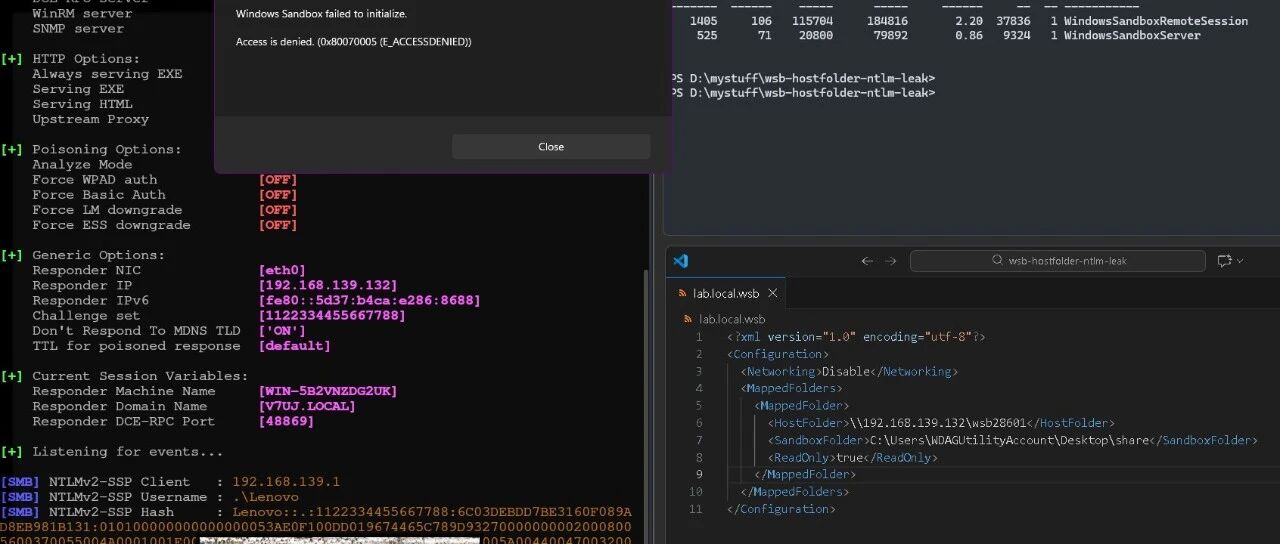Click the ReadOnly true line
The image size is (1280, 544).
point(853,457)
